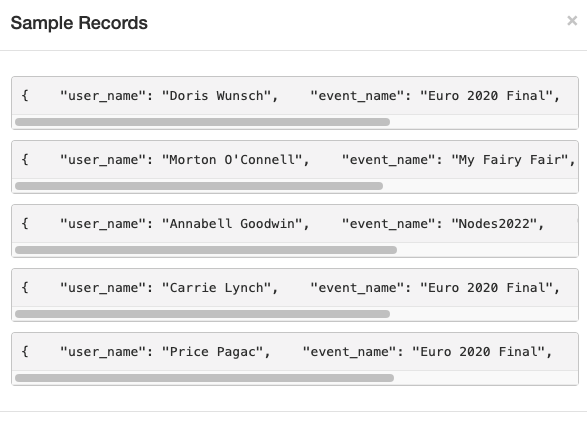This screenshot has height=424, width=587.
Task: Click the Doris Wunsch record scrollbar
Action: point(203,122)
